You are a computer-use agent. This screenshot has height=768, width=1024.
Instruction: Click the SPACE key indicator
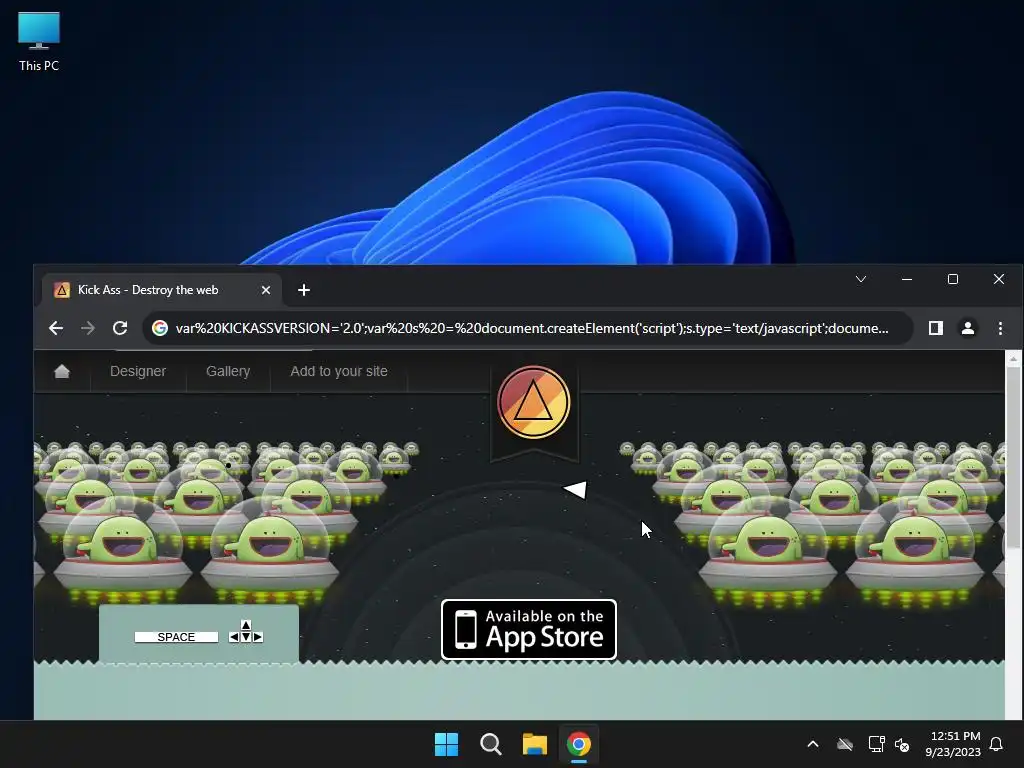(x=176, y=637)
